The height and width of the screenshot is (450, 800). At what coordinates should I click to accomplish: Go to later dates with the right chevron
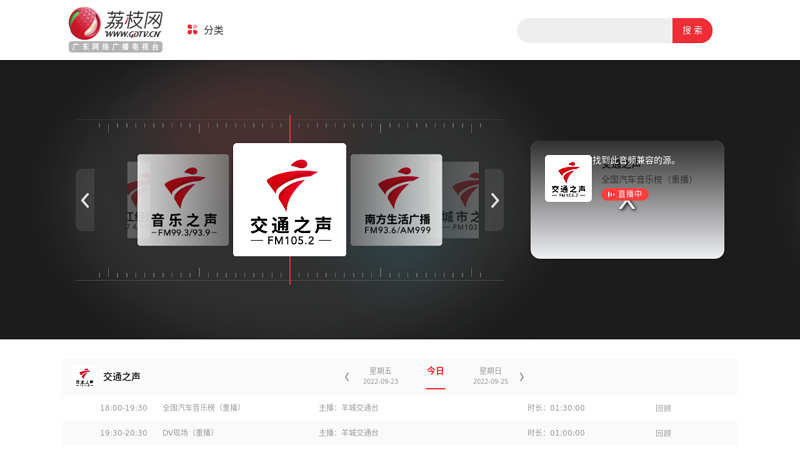click(x=521, y=377)
